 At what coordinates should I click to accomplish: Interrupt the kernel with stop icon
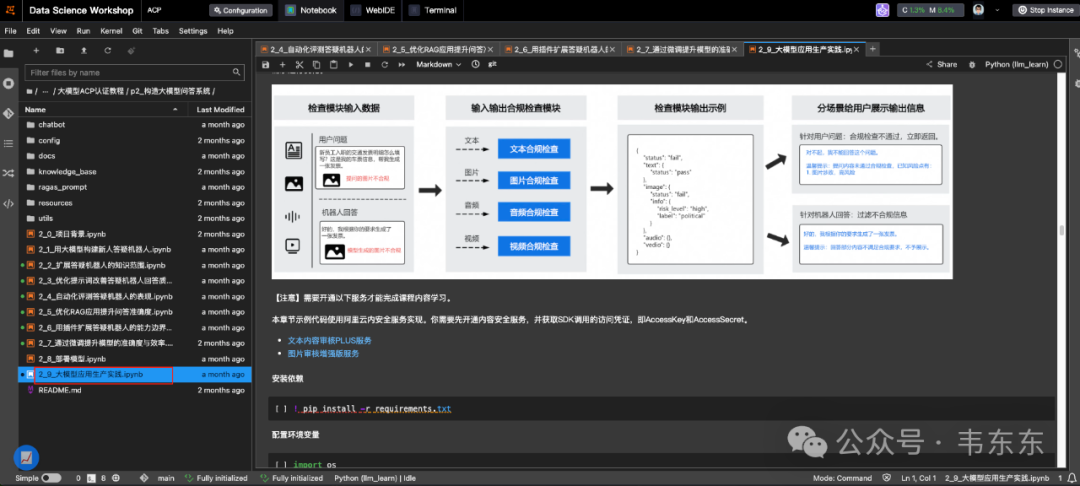click(367, 64)
